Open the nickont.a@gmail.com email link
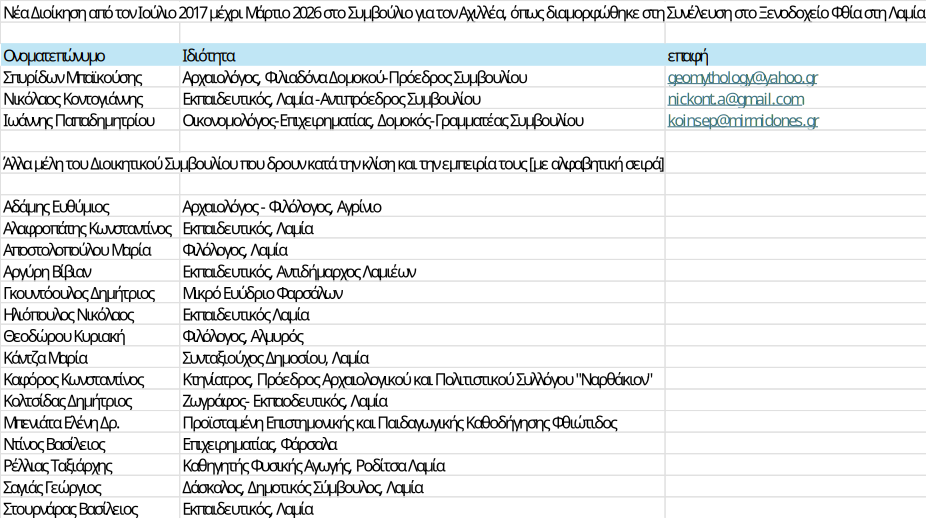Screen dimensions: 927x519 pyautogui.click(x=736, y=99)
